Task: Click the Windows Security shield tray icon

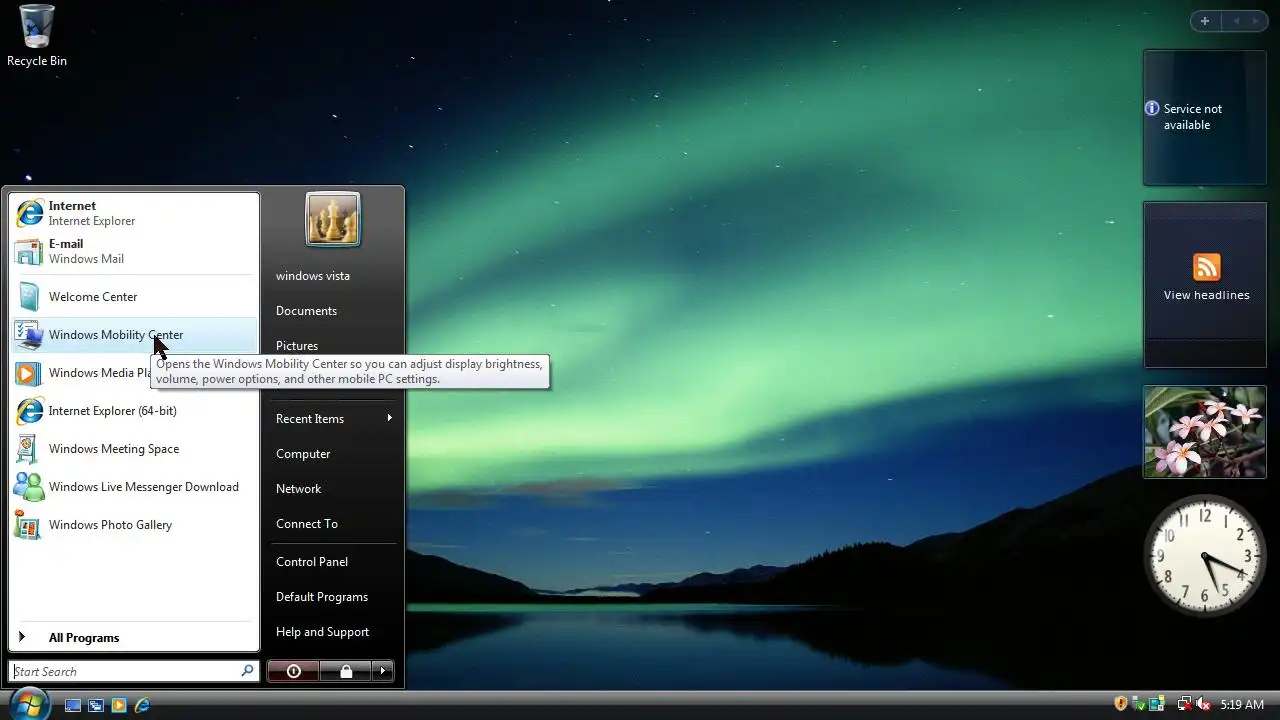Action: (x=1121, y=704)
